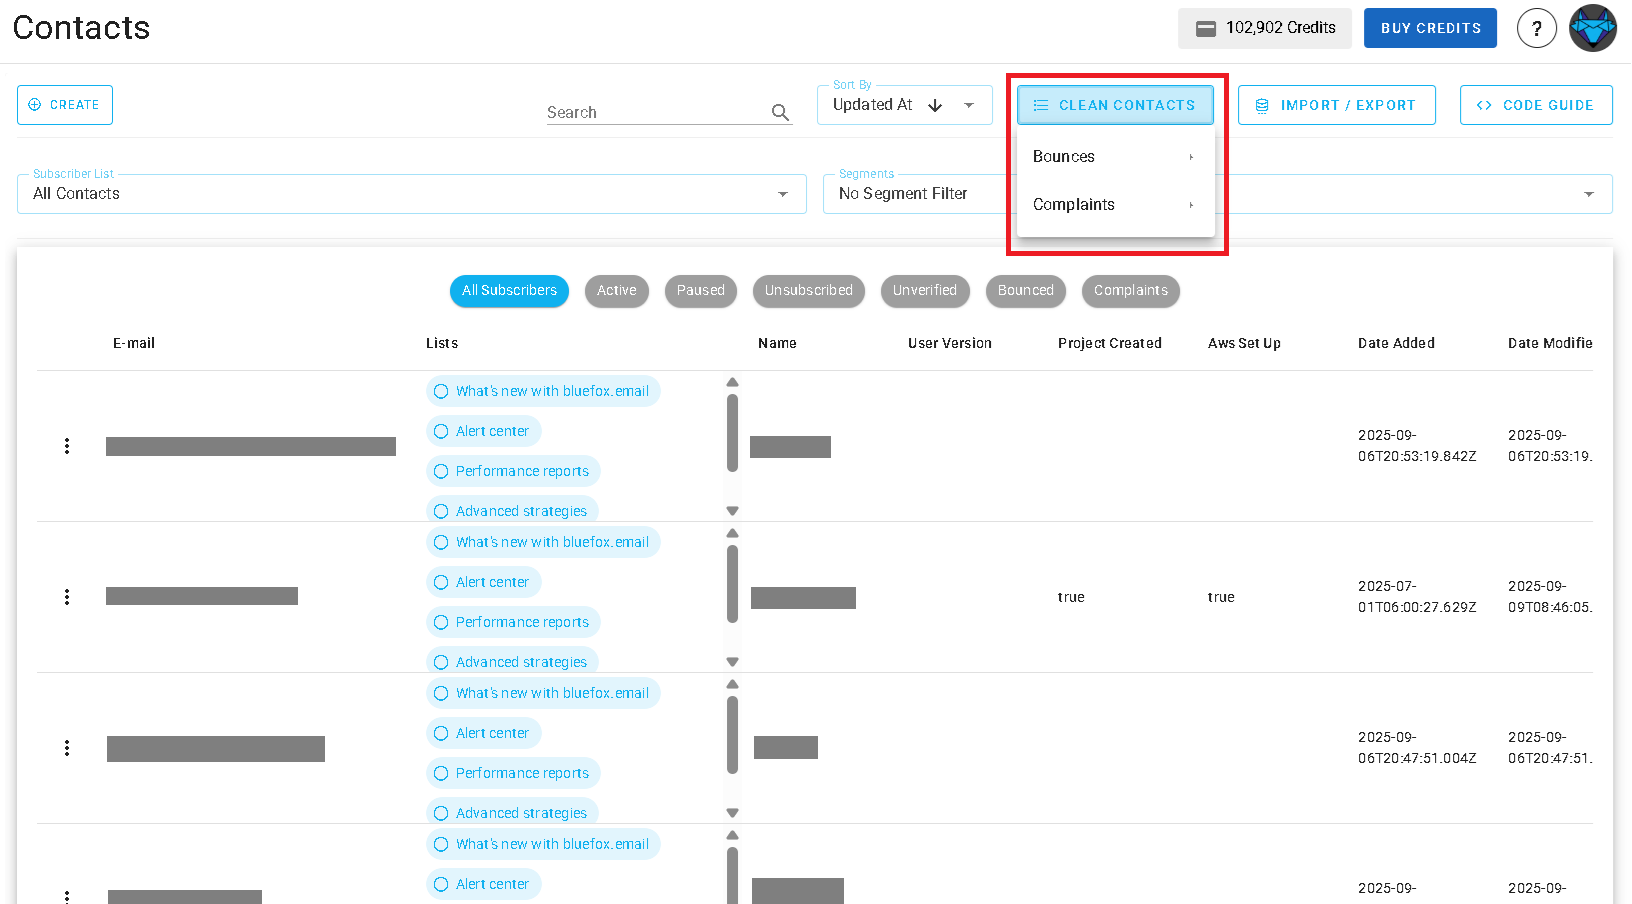Switch to the Unsubscribed filter

809,291
